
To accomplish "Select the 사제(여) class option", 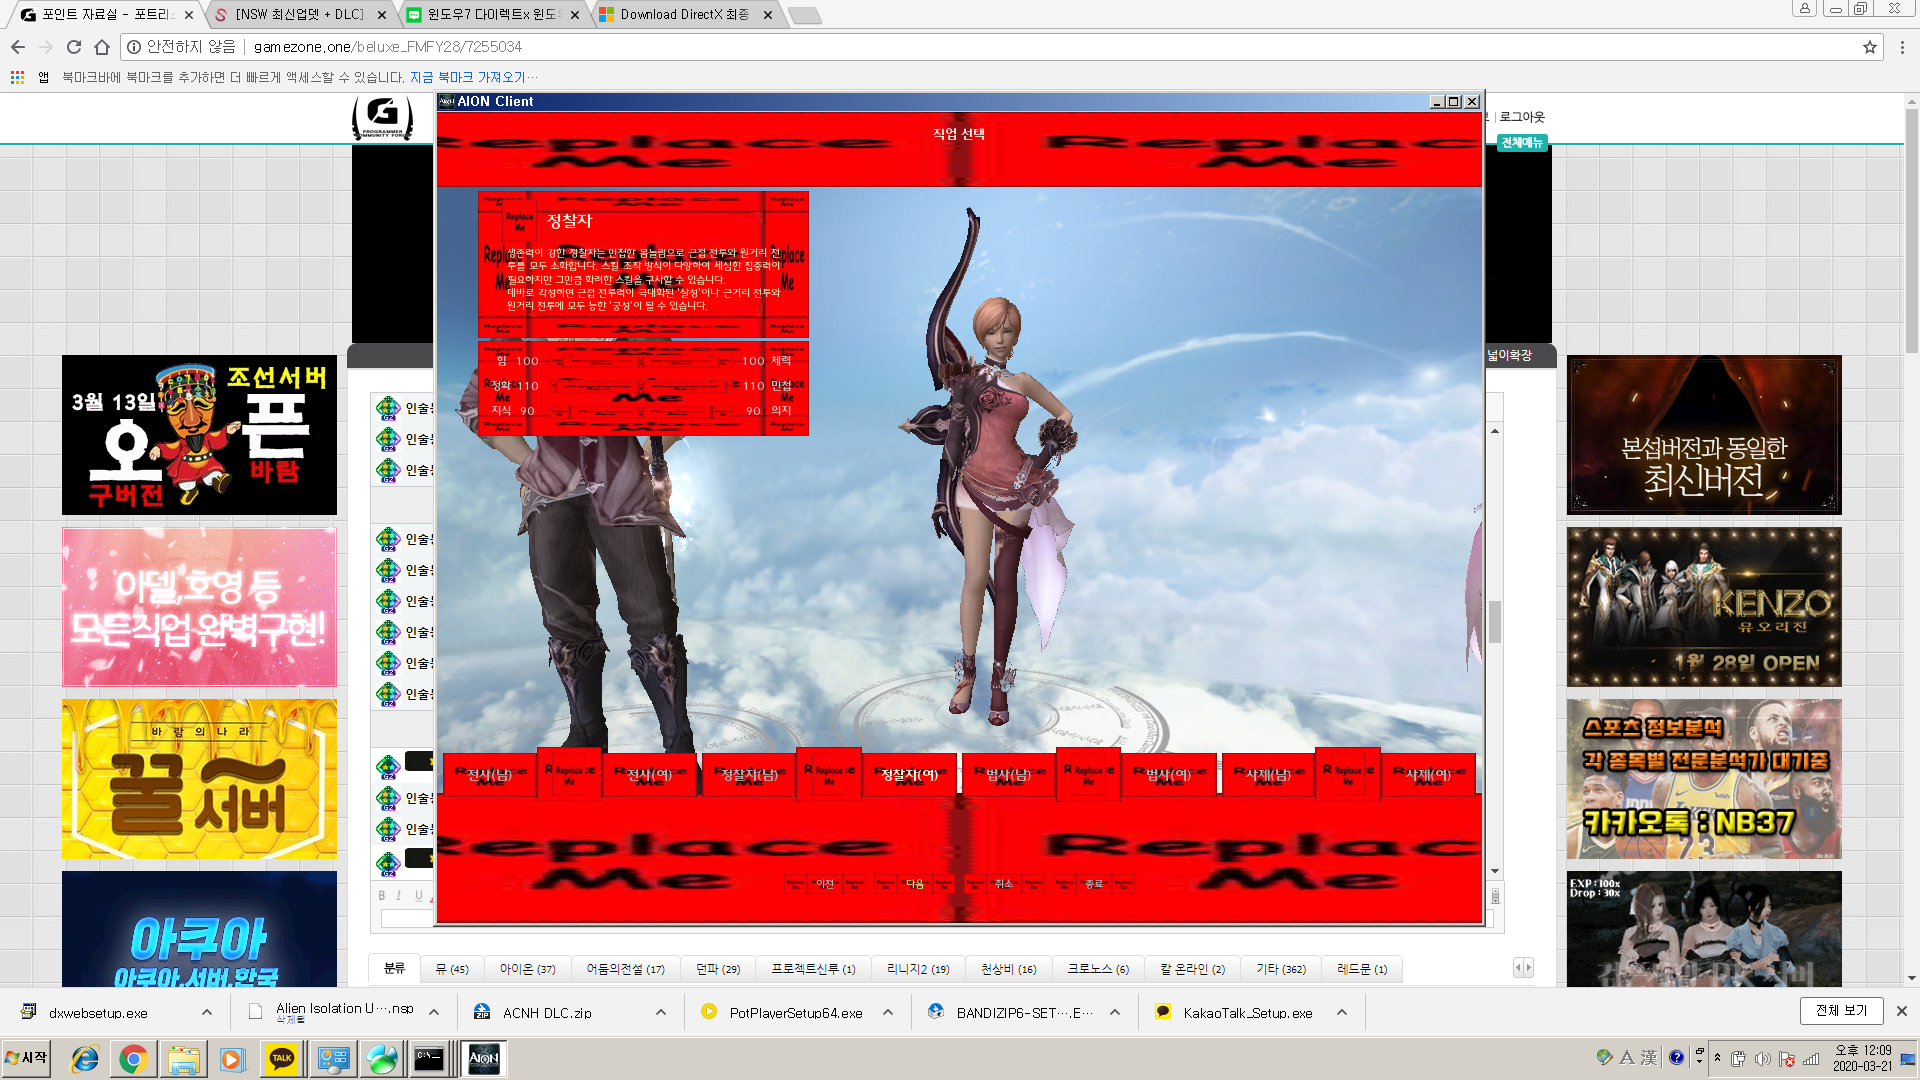I will (x=1428, y=775).
